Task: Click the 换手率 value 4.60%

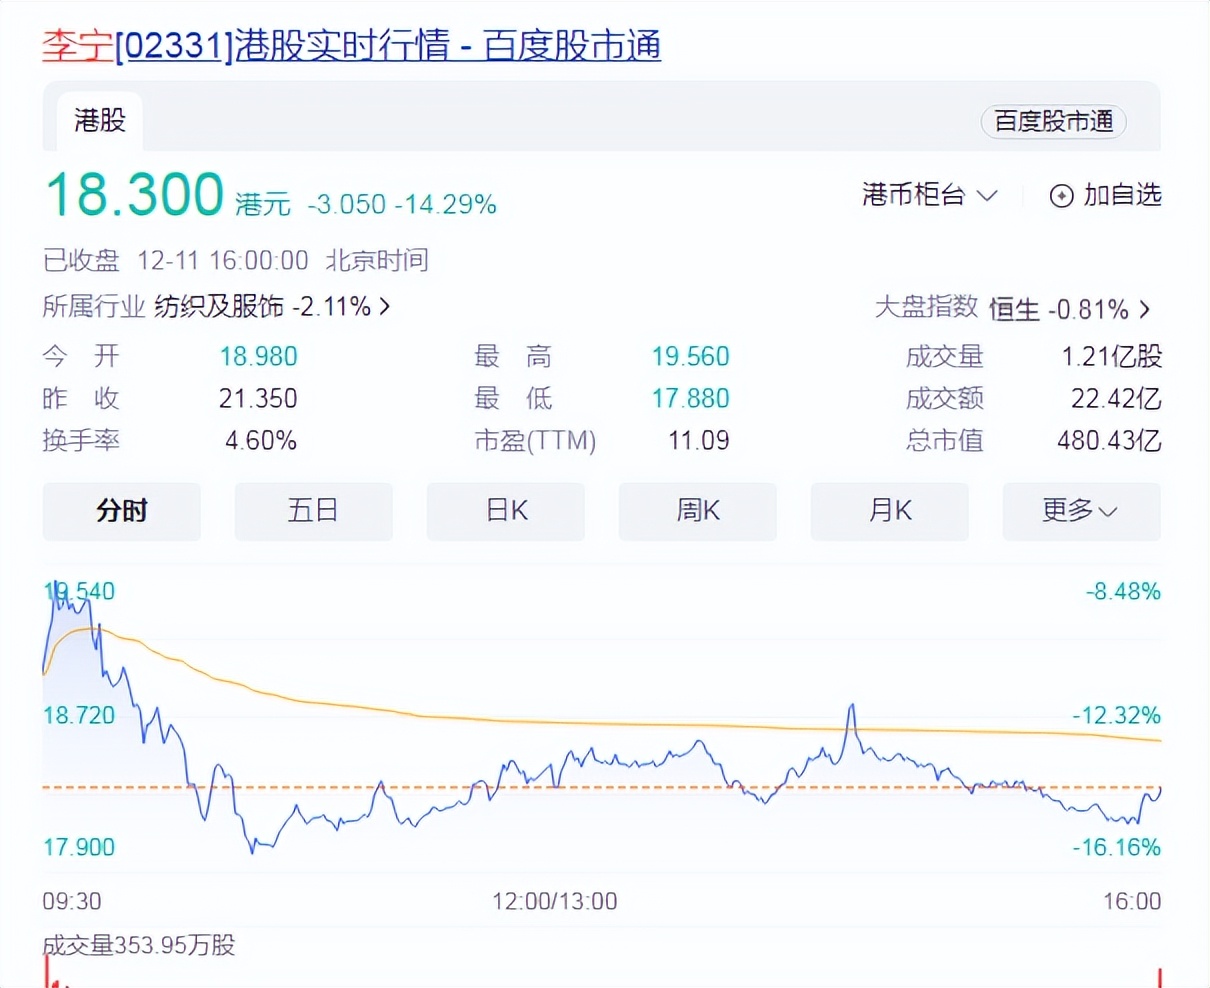Action: pyautogui.click(x=261, y=440)
